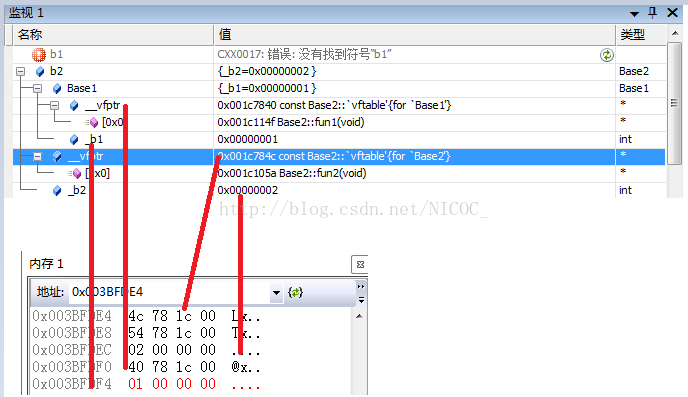688x397 pixels.
Task: Click the refresh icon beside the memory address field
Action: point(295,292)
